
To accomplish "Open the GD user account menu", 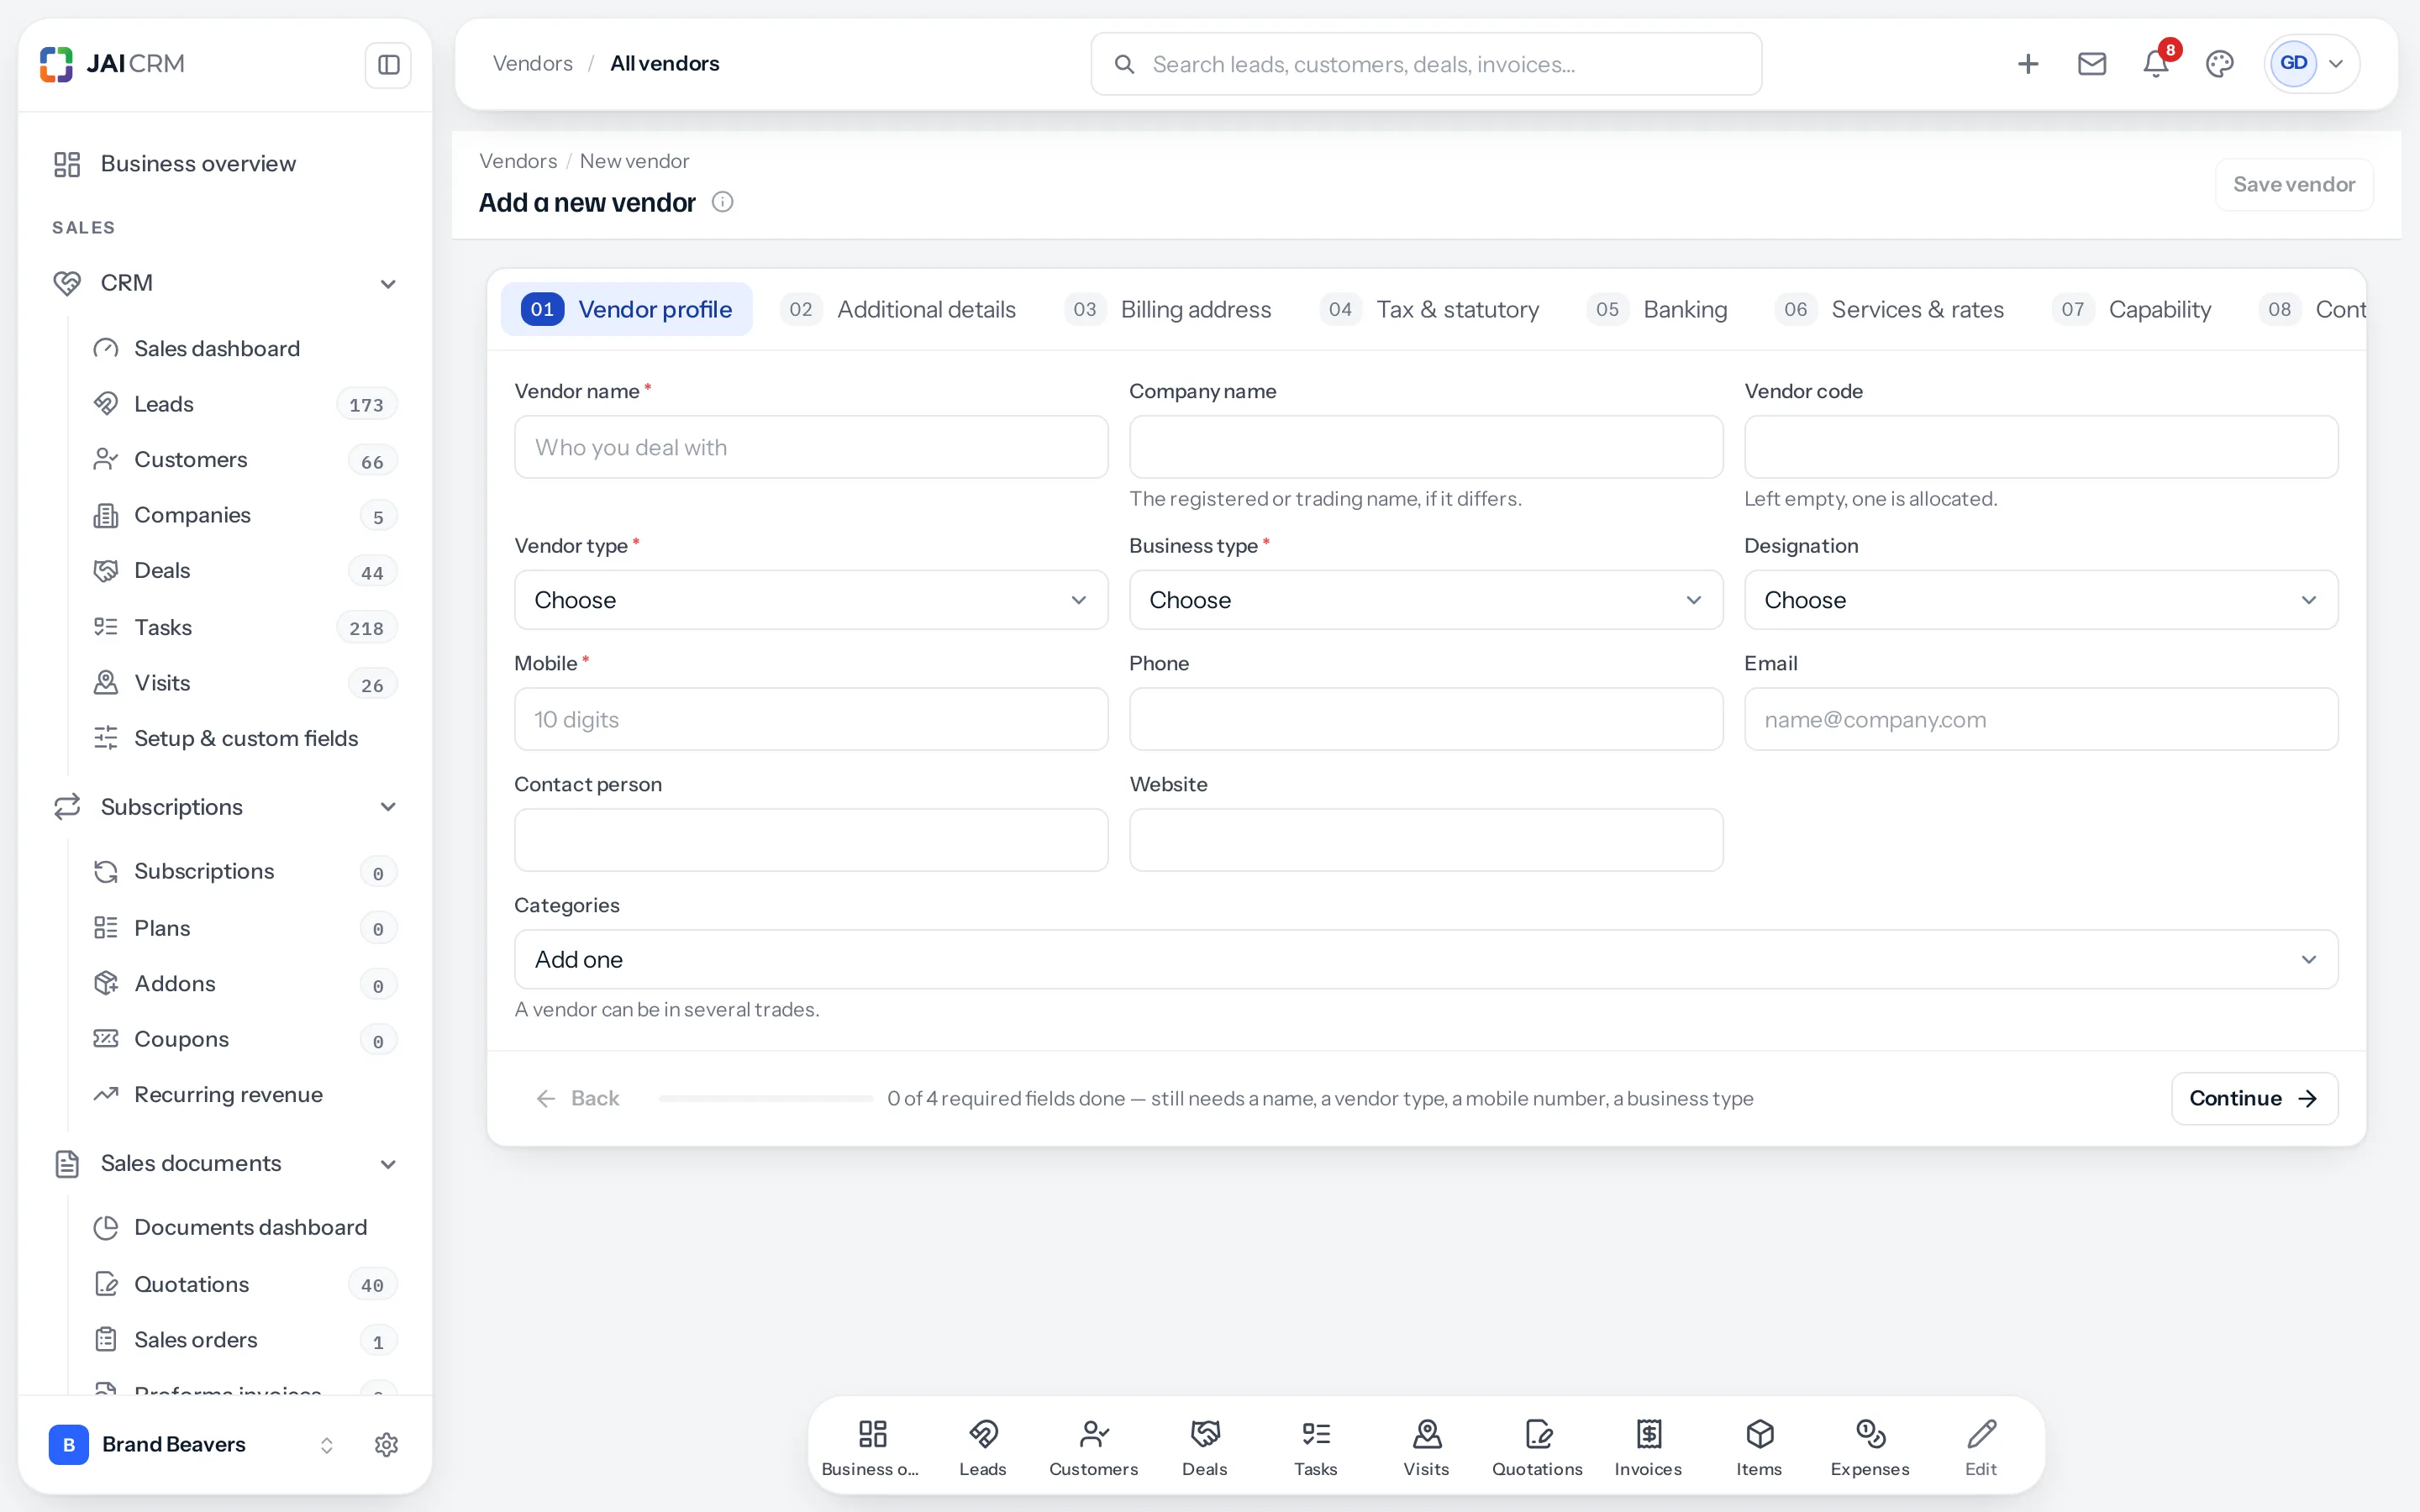I will click(x=2312, y=64).
